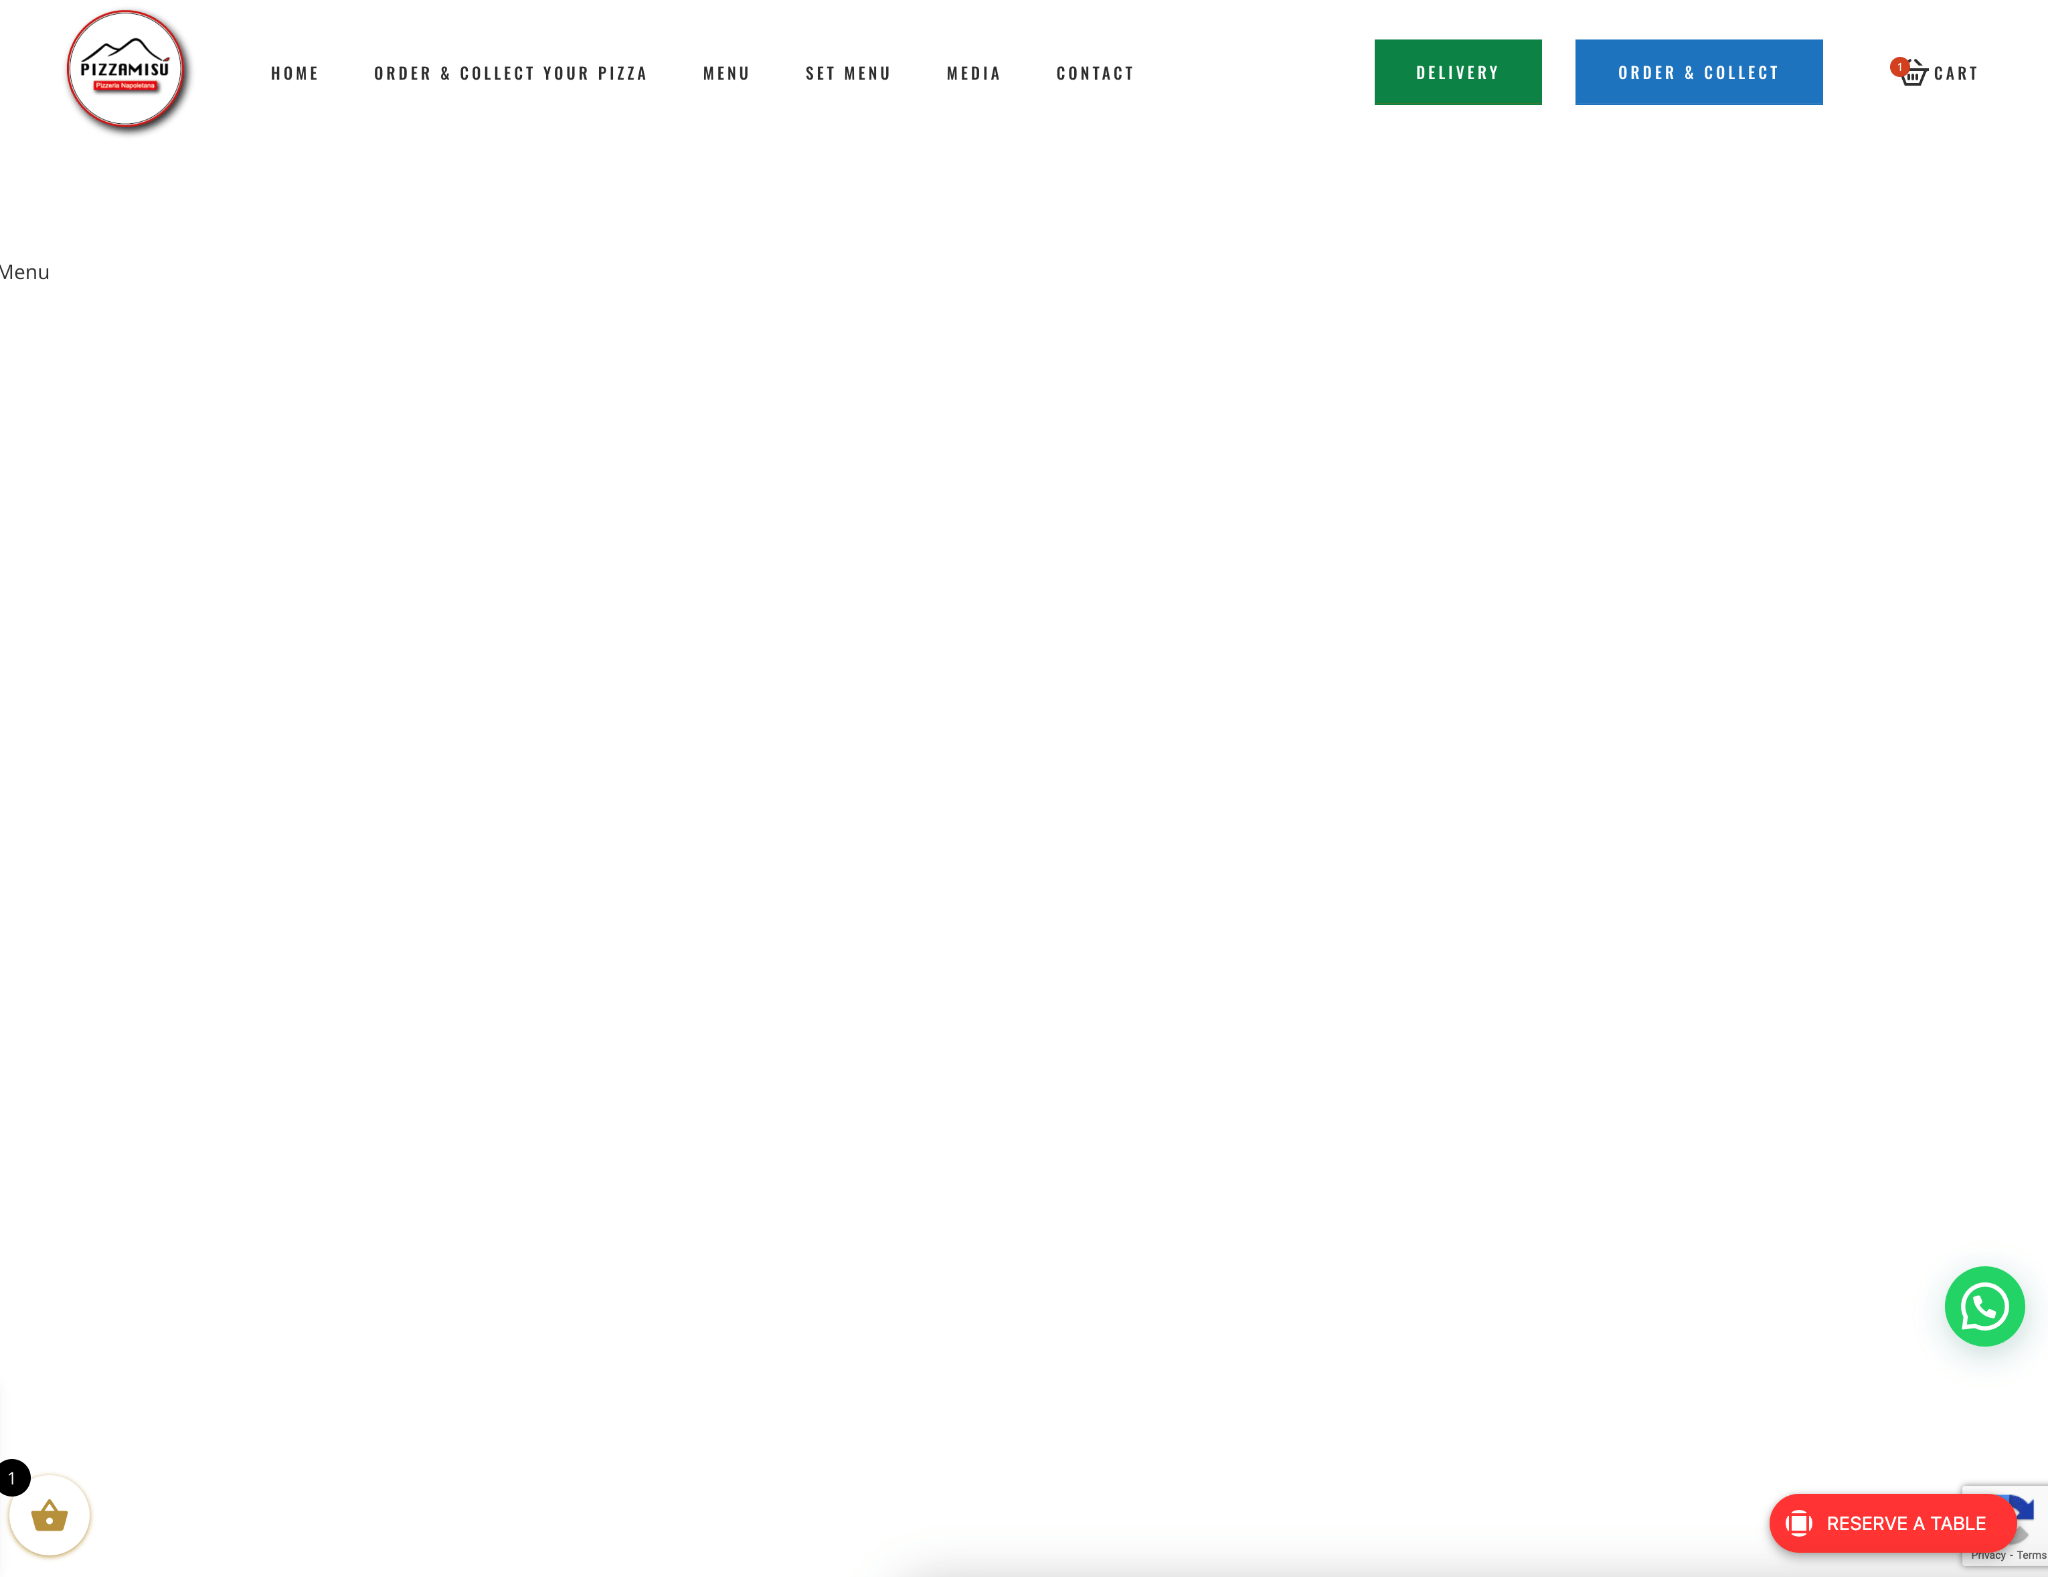
Task: Expand ORDER & COLLECT YOUR PIZZA dropdown
Action: pos(510,71)
